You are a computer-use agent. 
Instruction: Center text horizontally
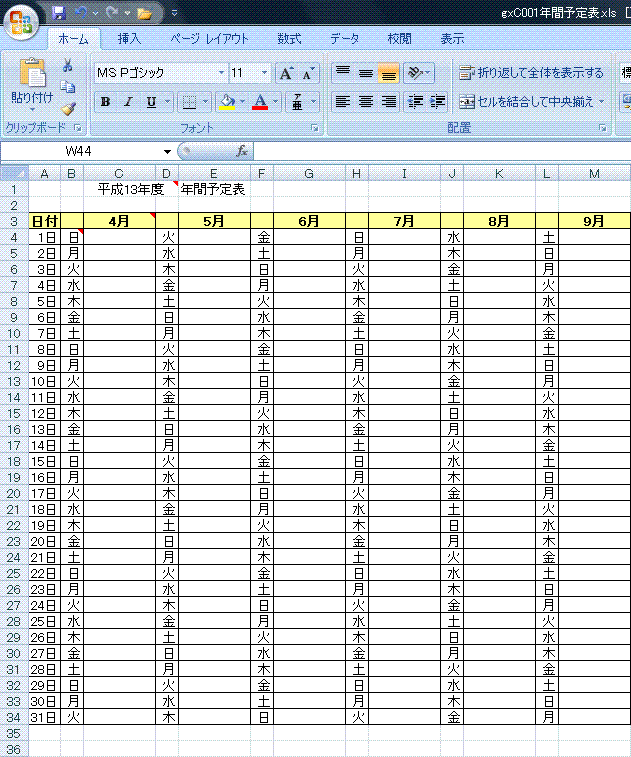365,101
